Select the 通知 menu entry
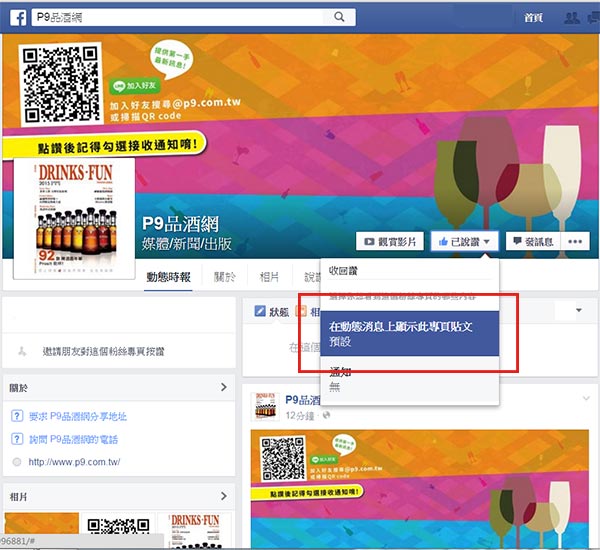This screenshot has width=600, height=550. [409, 379]
